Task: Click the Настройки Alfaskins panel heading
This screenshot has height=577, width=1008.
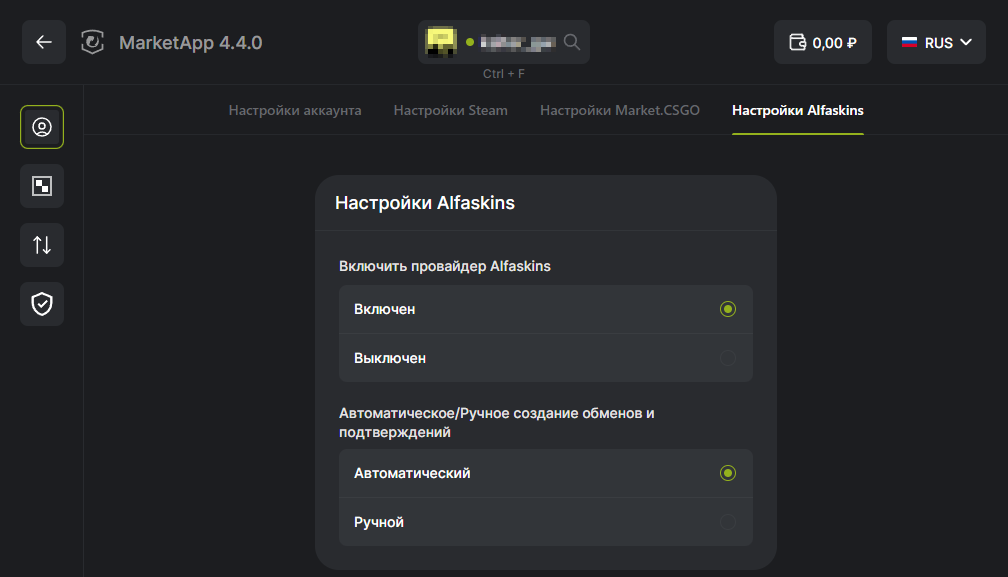Action: click(x=425, y=203)
